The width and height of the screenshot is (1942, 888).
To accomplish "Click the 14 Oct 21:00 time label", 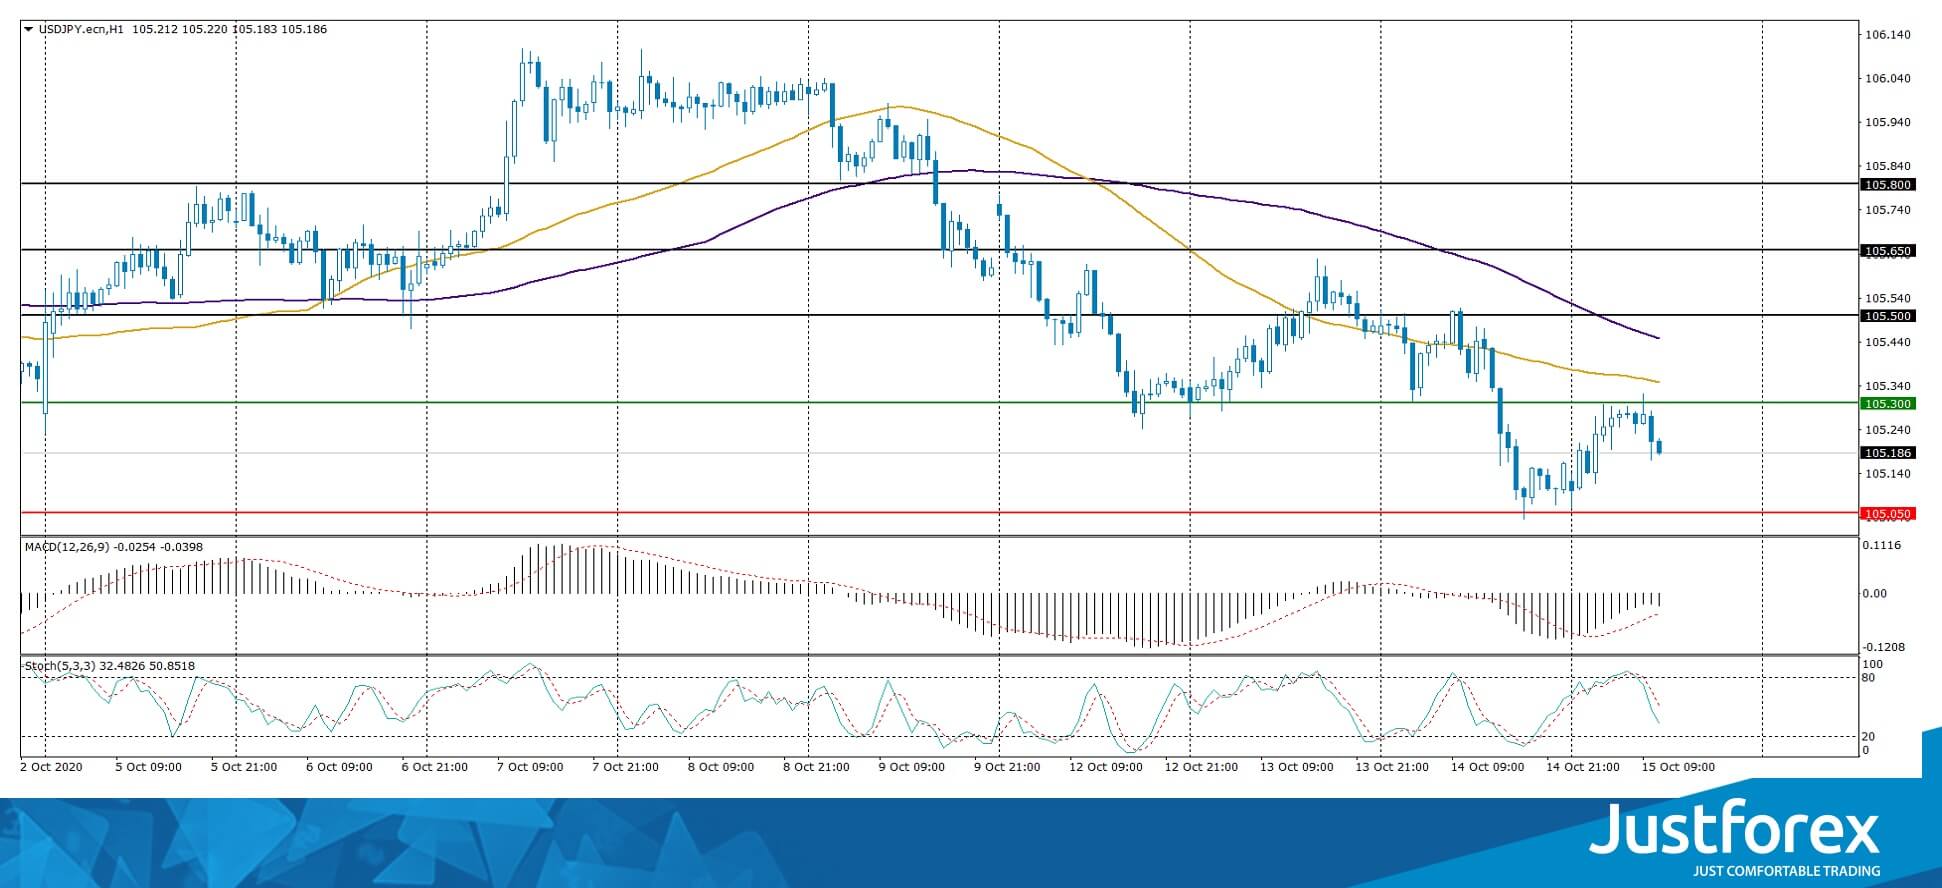I will click(x=1582, y=768).
